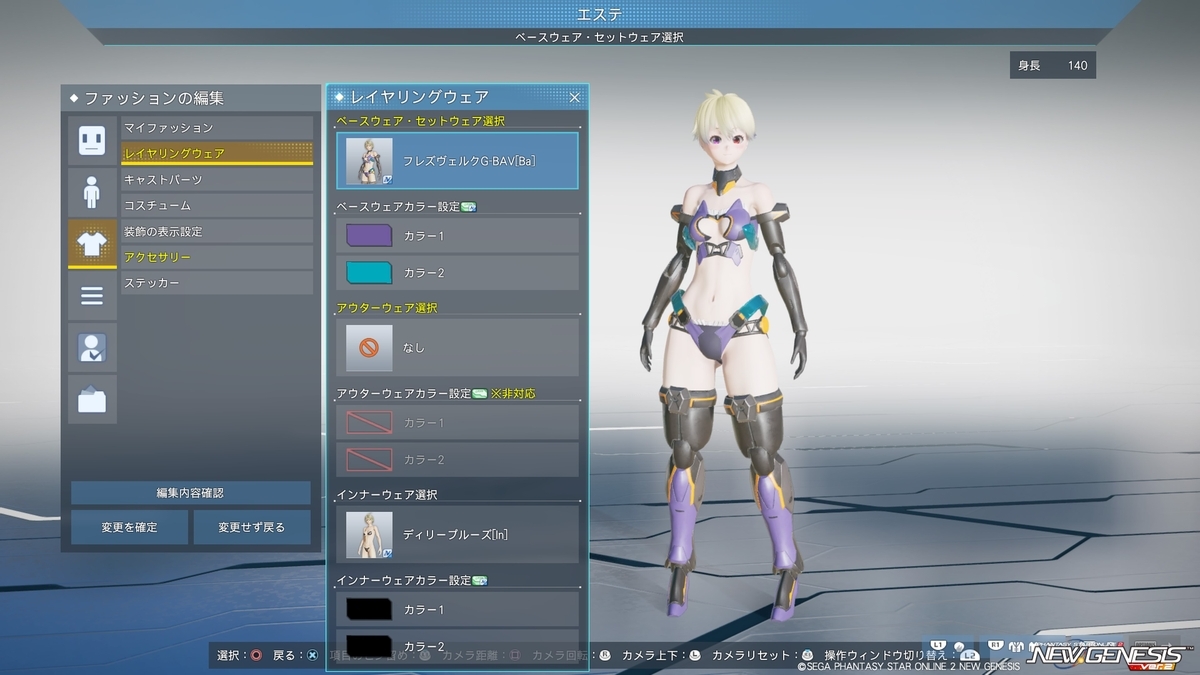Click 変更せず戻る button
The width and height of the screenshot is (1200, 675).
[x=252, y=527]
